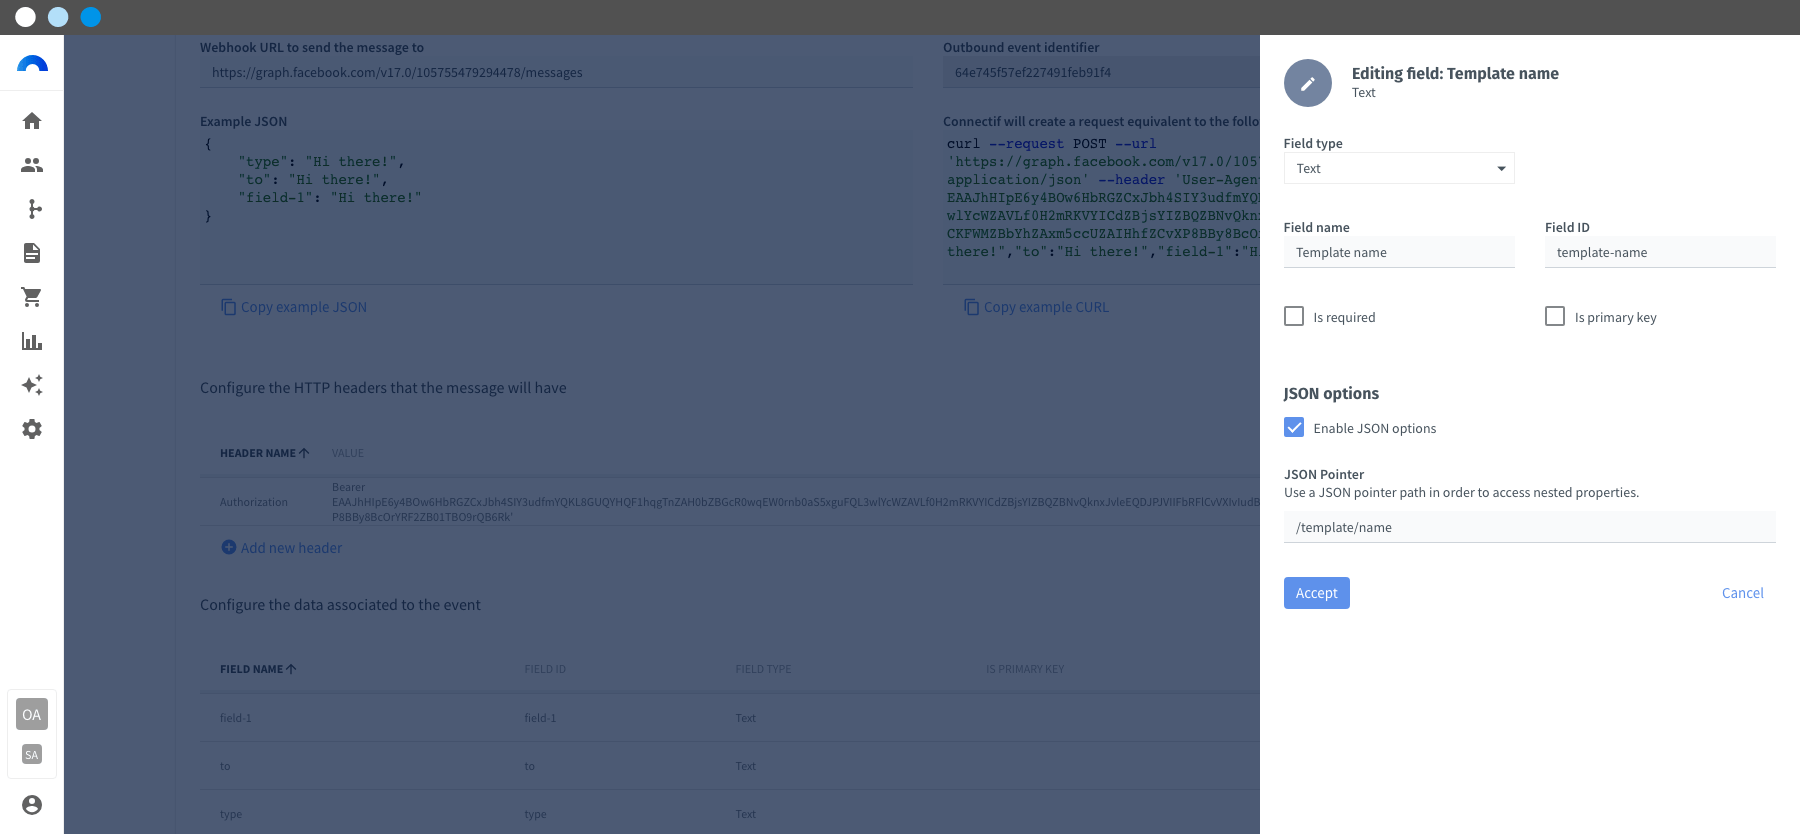1800x835 pixels.
Task: Click the Webhook URL input field
Action: coord(556,72)
